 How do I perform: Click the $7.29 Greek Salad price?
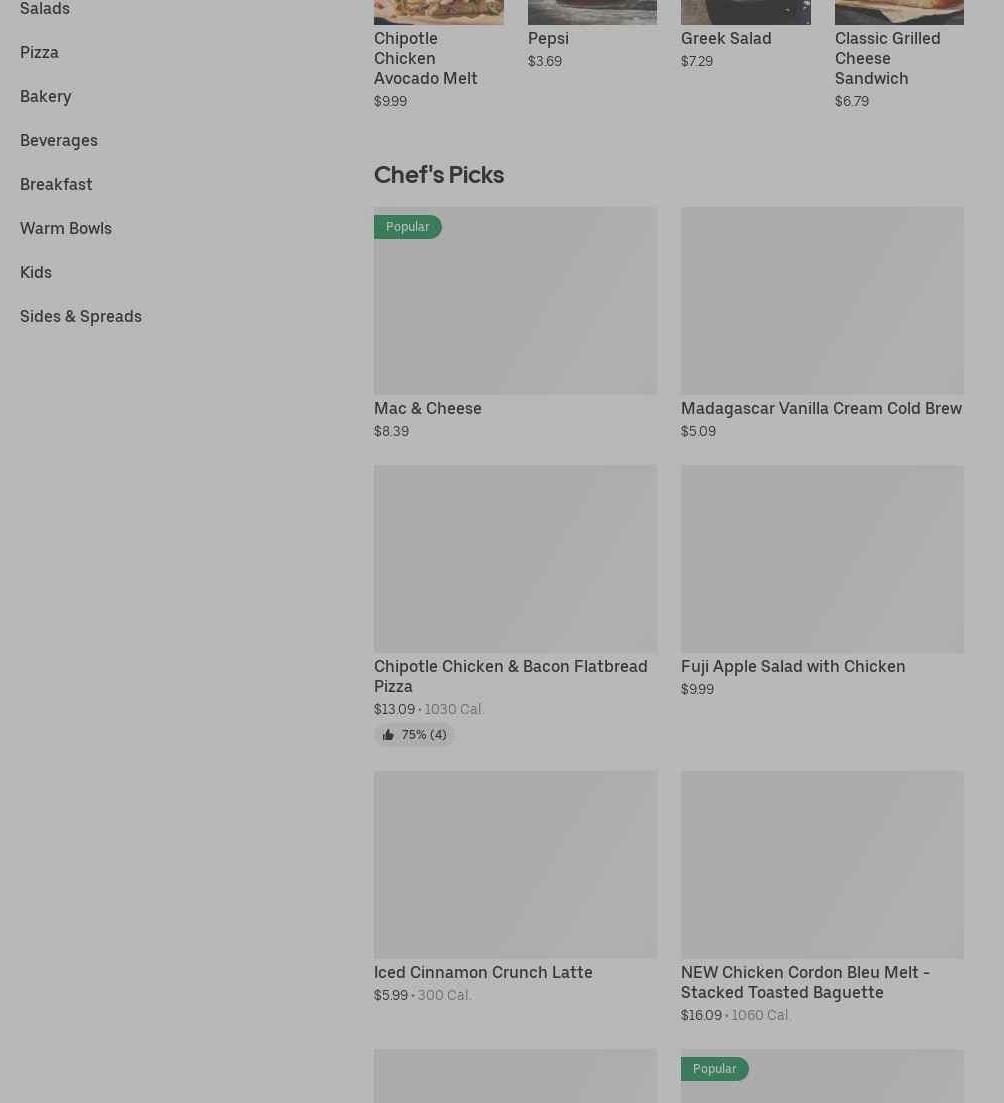[x=697, y=61]
